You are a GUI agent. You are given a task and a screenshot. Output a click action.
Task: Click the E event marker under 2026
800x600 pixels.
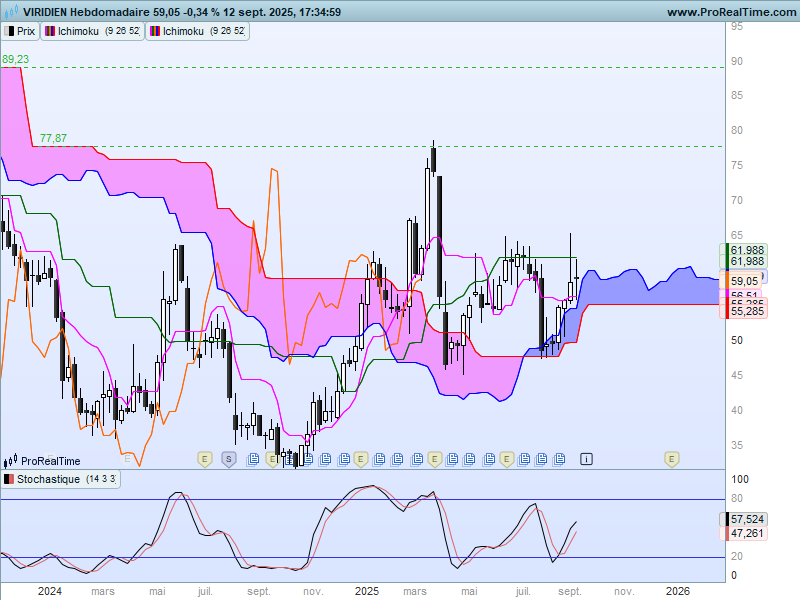tap(671, 459)
